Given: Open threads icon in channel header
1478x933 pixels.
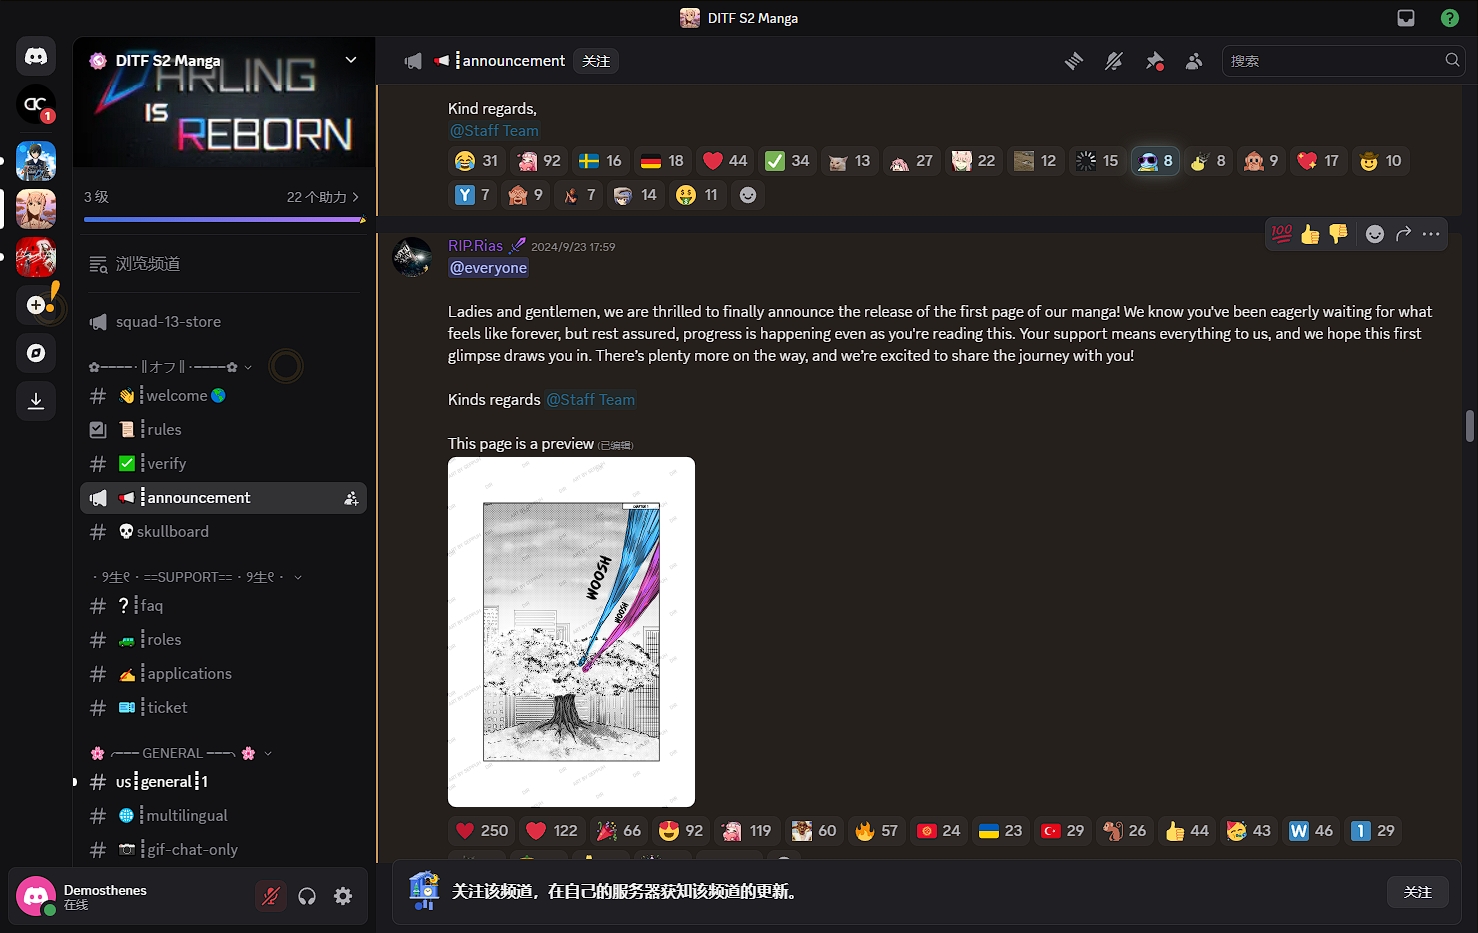Looking at the screenshot, I should pos(1074,61).
